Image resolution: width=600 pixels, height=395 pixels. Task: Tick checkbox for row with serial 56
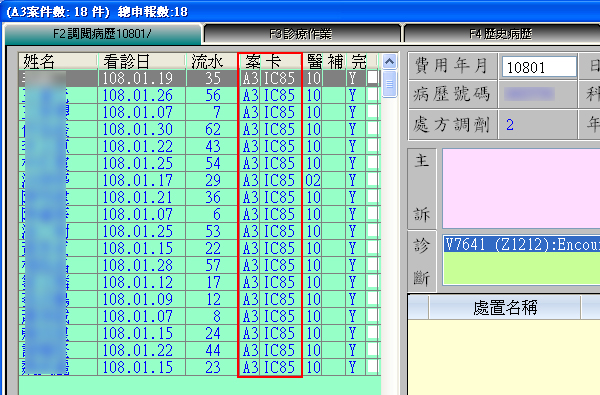372,95
